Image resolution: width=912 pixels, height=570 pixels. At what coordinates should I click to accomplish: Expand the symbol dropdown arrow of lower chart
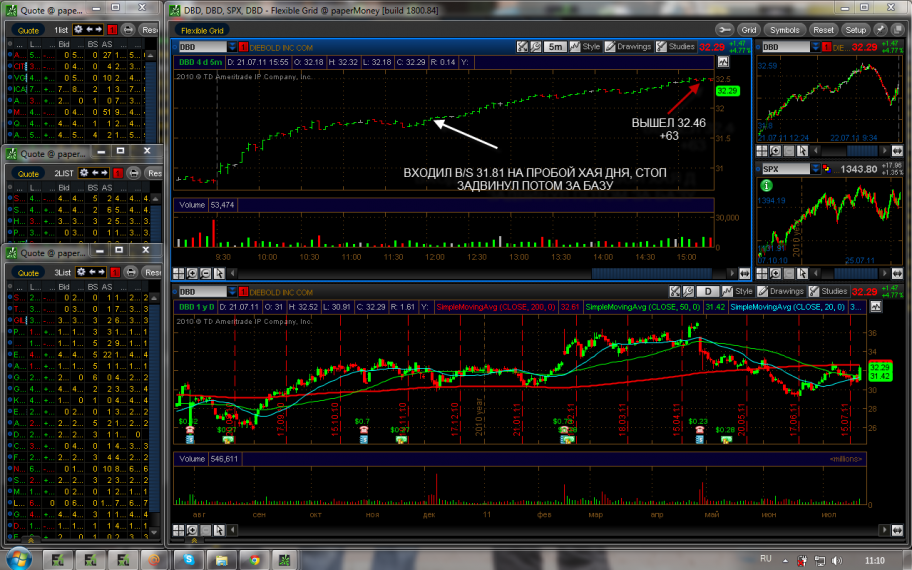[232, 292]
